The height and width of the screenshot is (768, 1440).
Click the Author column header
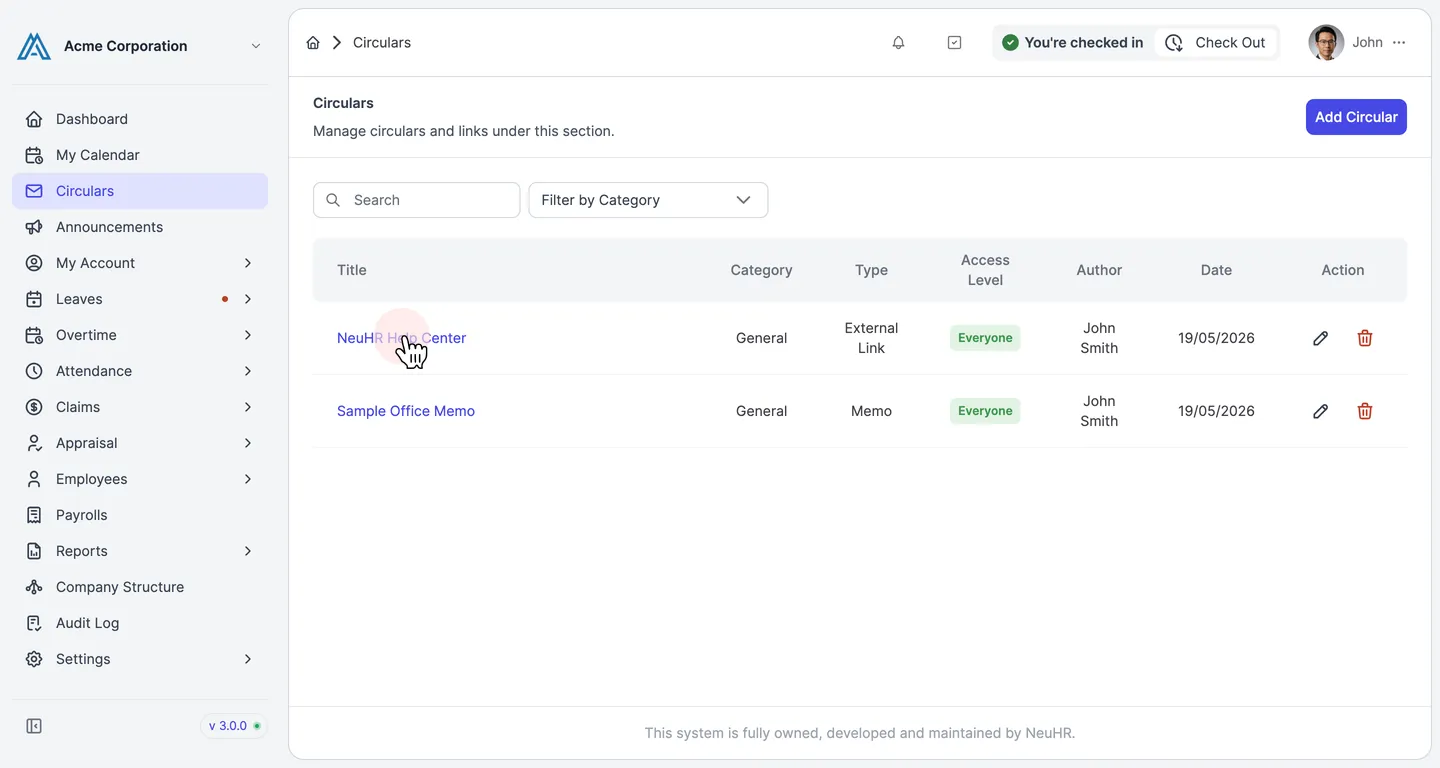[x=1099, y=270]
